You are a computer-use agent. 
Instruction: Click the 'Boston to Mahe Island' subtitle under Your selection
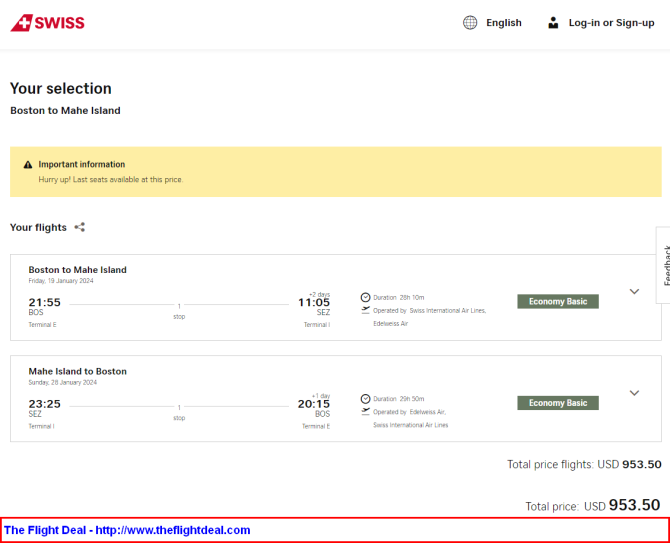click(x=65, y=111)
